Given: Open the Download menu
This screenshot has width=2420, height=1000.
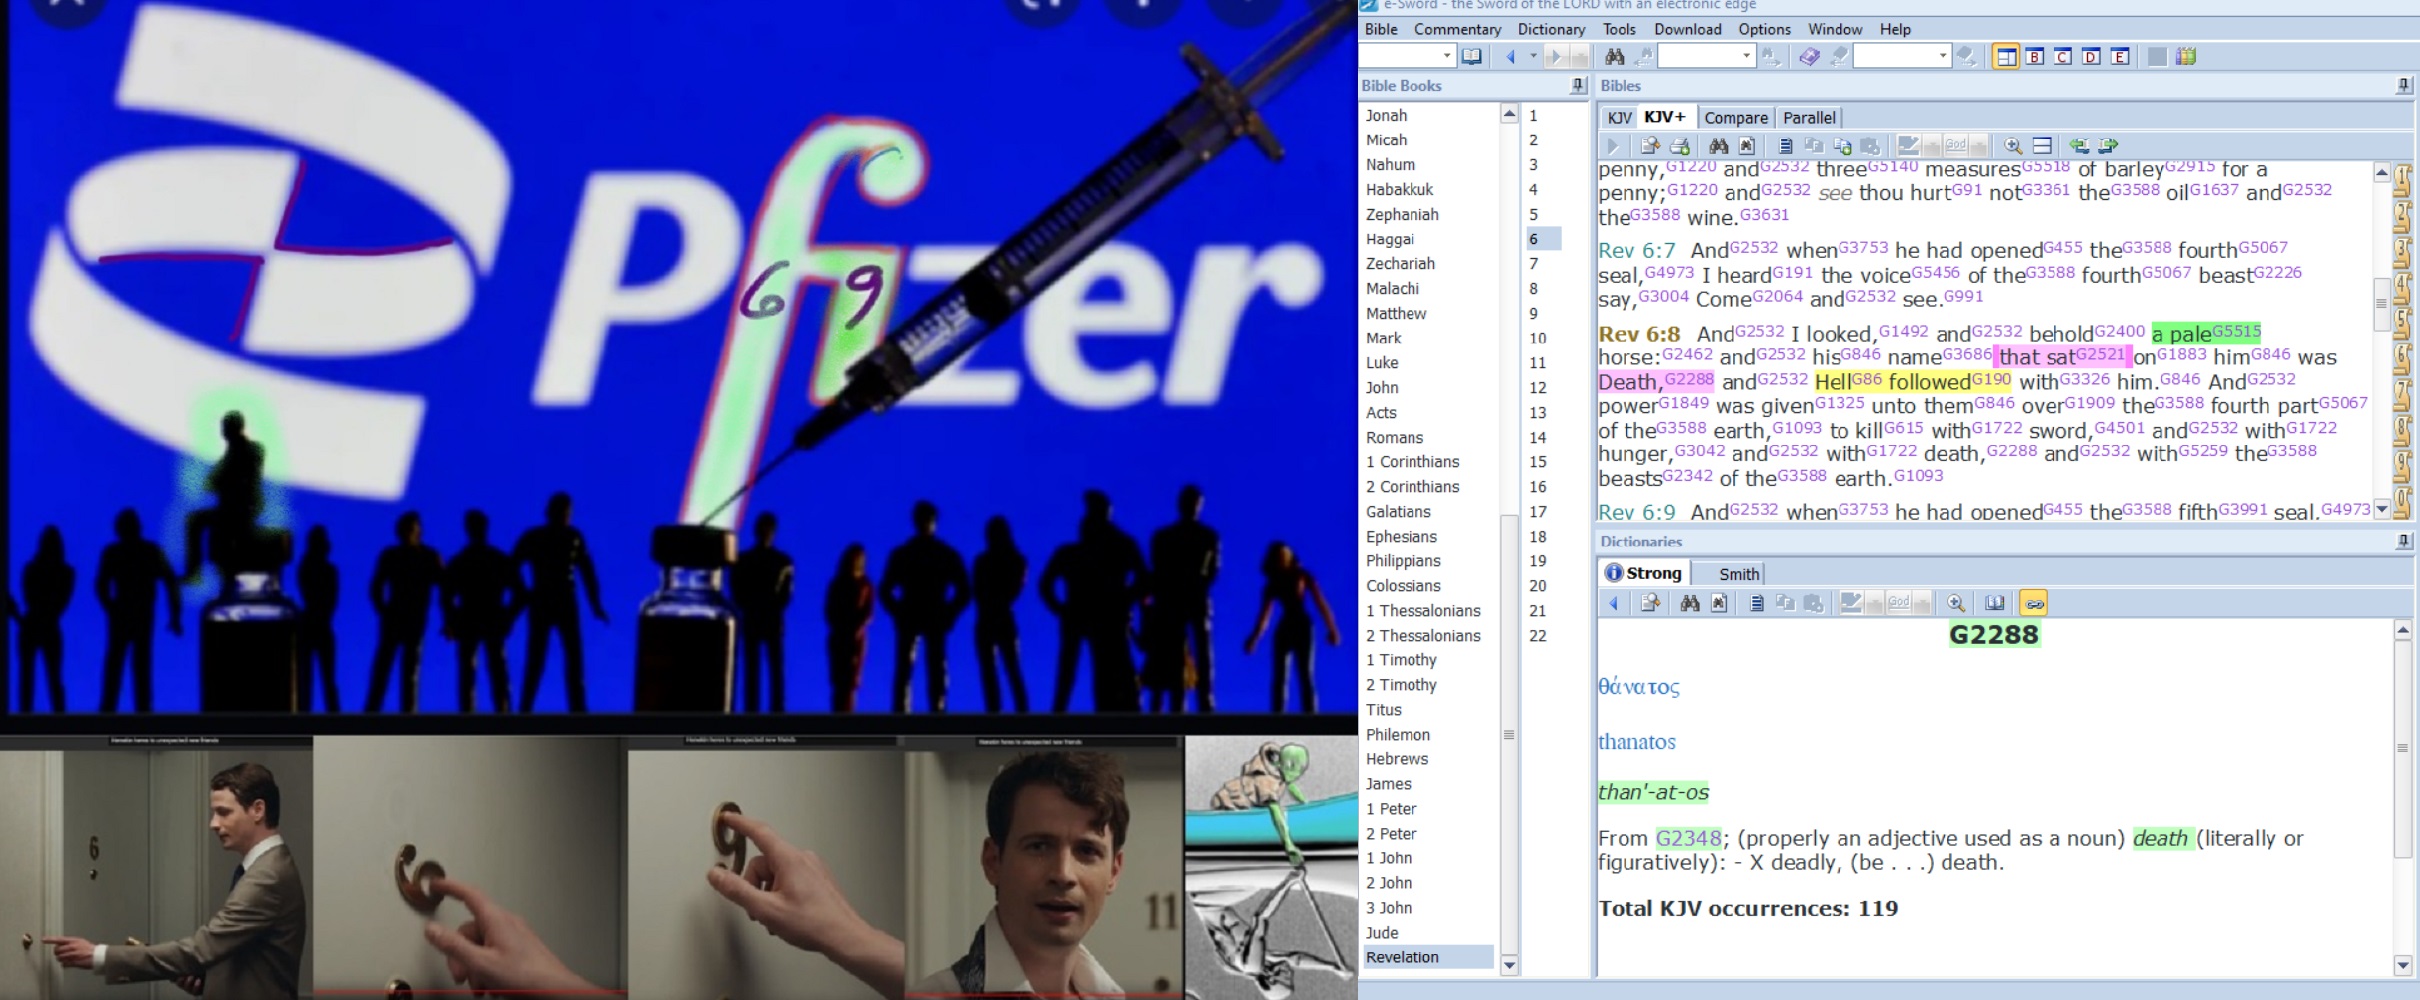Looking at the screenshot, I should (x=1687, y=29).
